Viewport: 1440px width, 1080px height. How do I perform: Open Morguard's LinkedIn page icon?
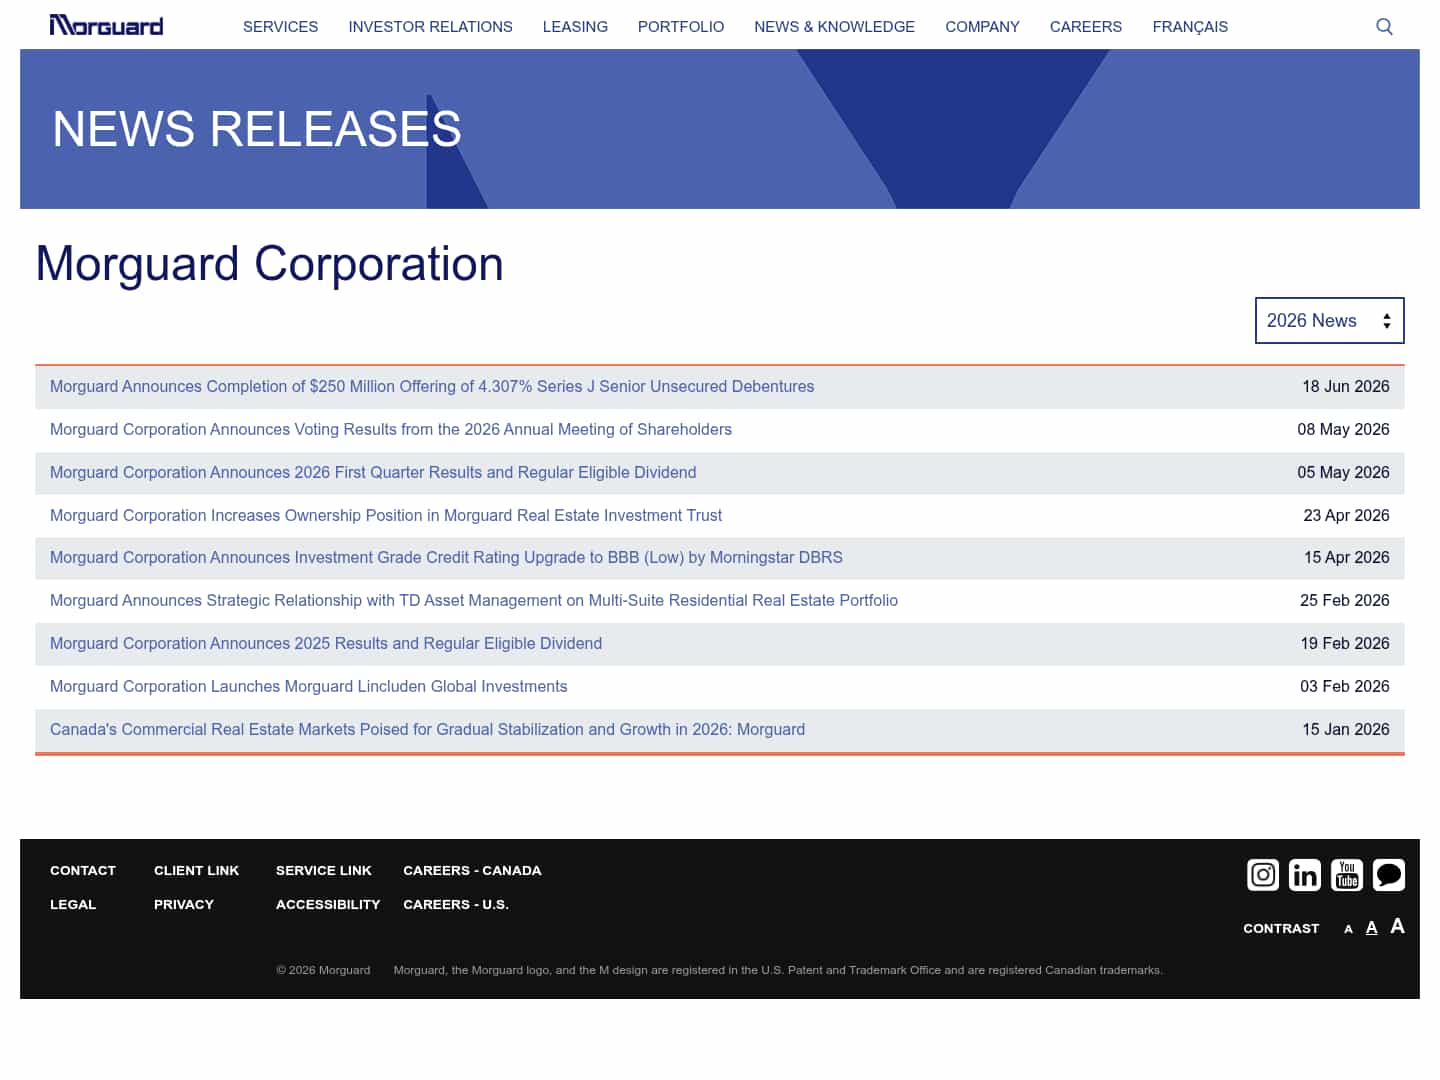(x=1305, y=875)
